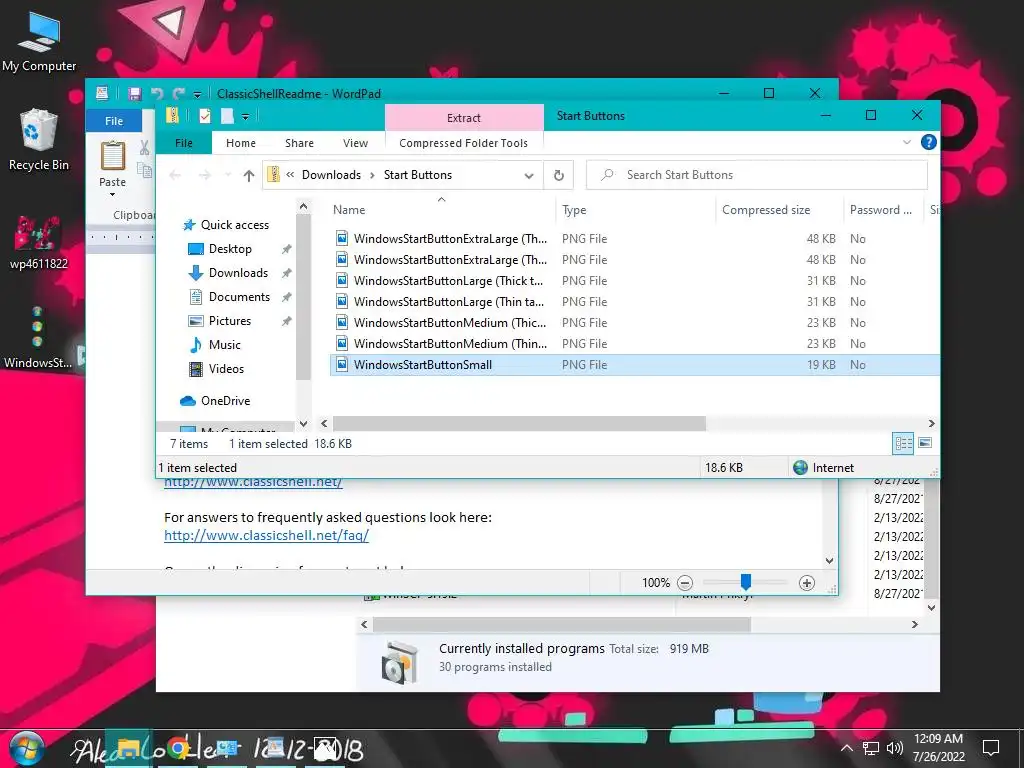
Task: Click the WordPad app icon in title bar
Action: click(x=102, y=93)
